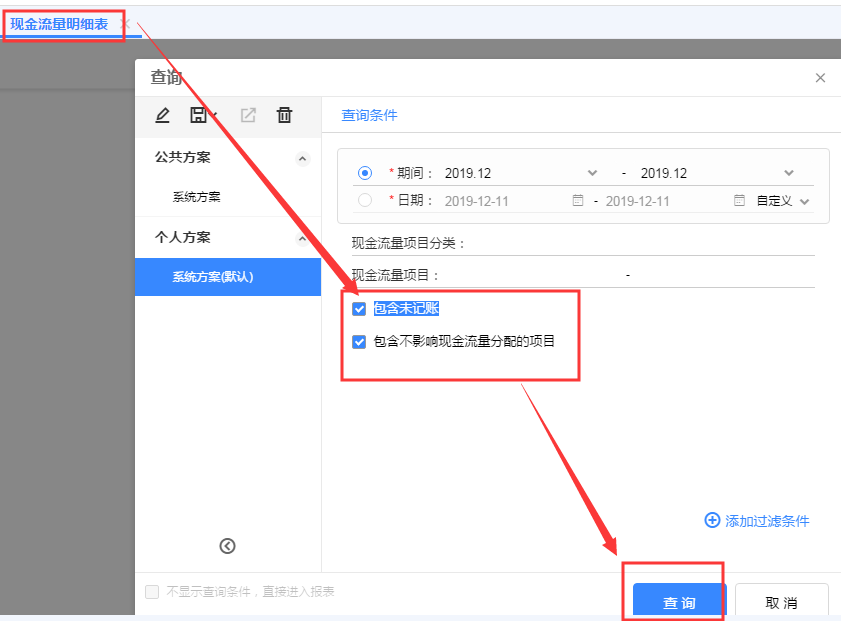
Task: Select the 日期 radio button
Action: pyautogui.click(x=365, y=200)
